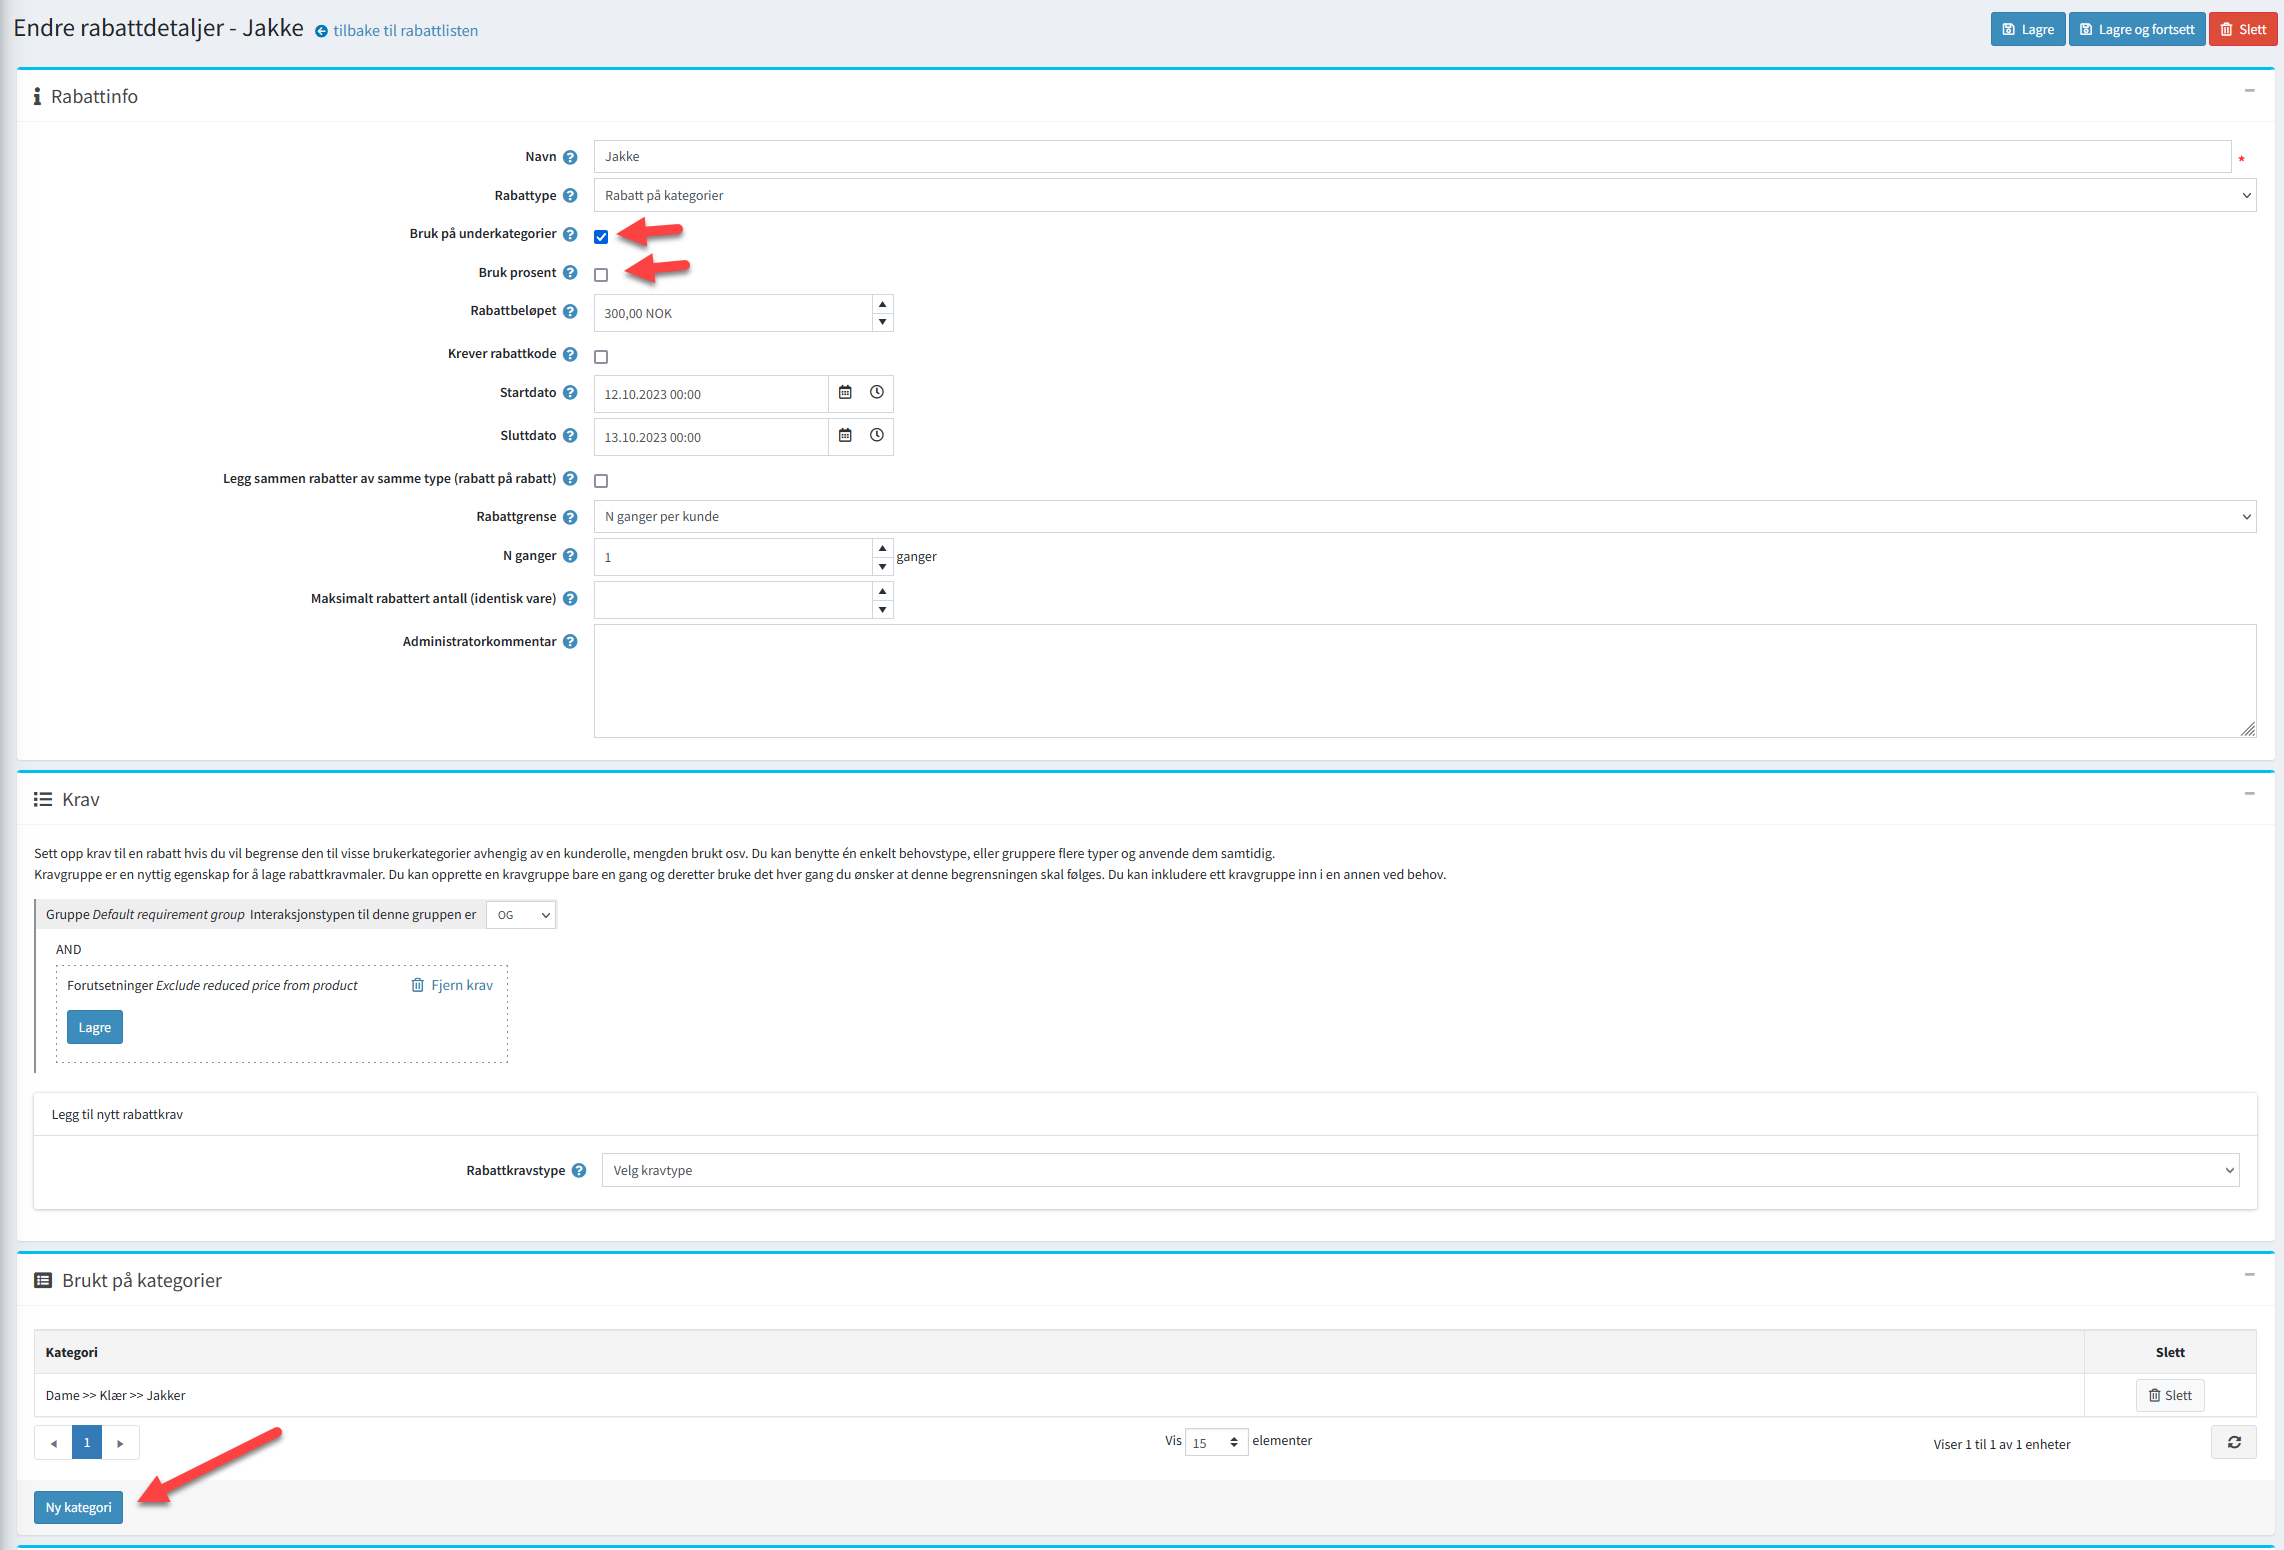Screen dimensions: 2284x1550
Task: Open the Rabattype dropdown
Action: coord(1424,196)
